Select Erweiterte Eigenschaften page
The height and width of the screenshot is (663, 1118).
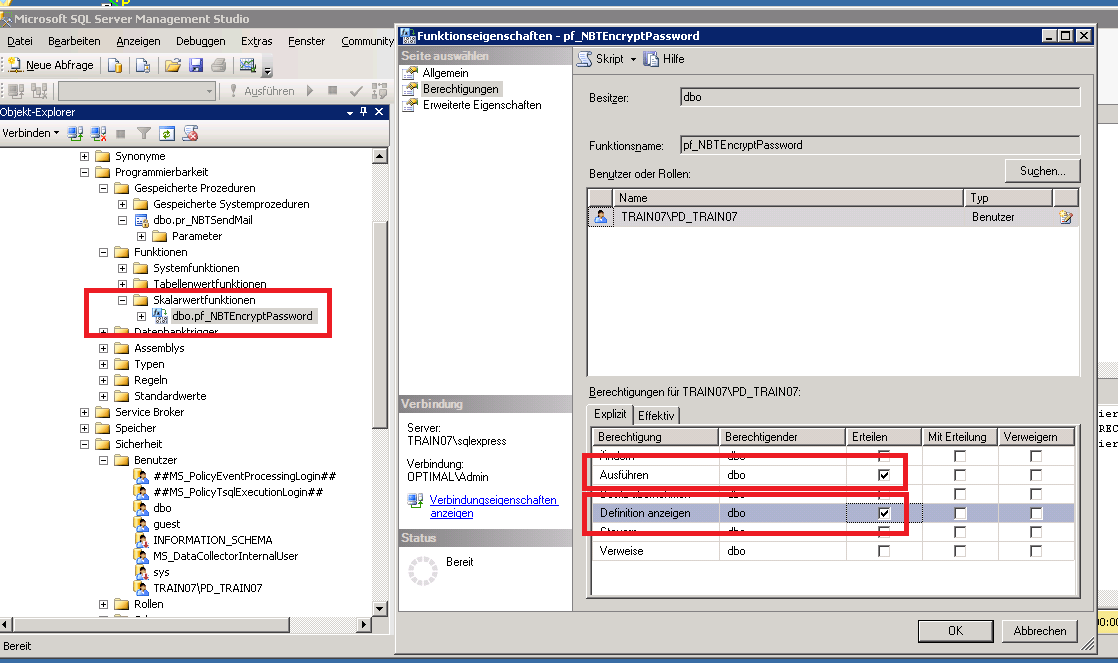coord(481,105)
